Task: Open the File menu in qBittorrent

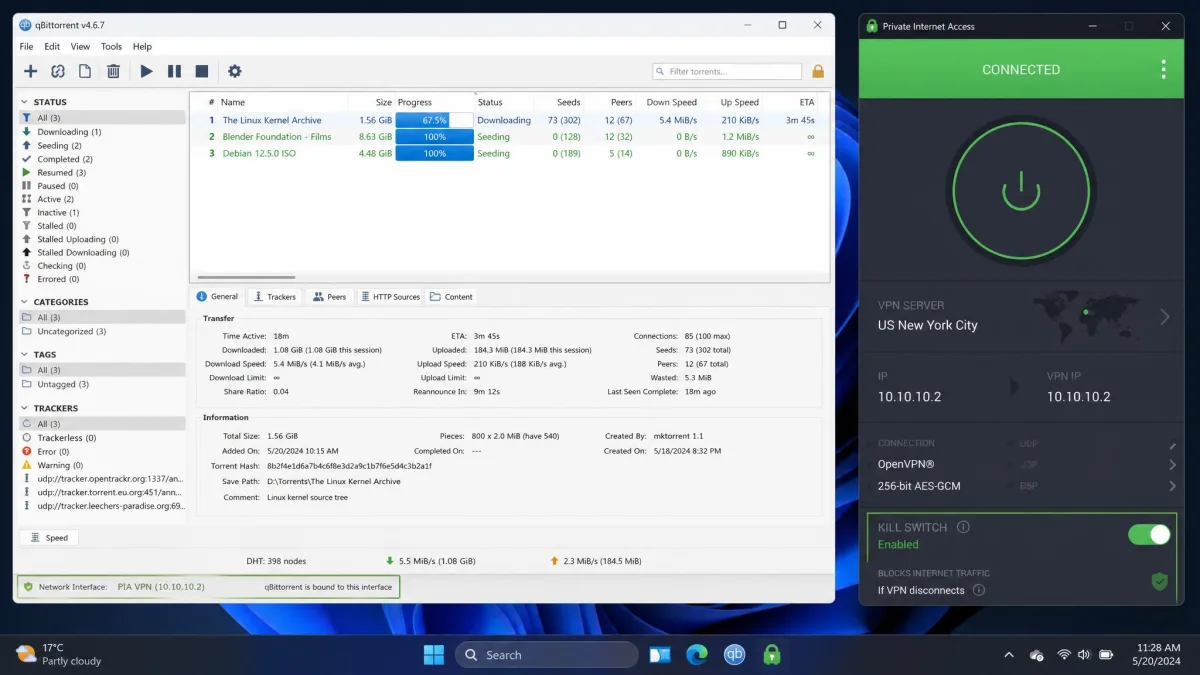Action: click(x=27, y=46)
